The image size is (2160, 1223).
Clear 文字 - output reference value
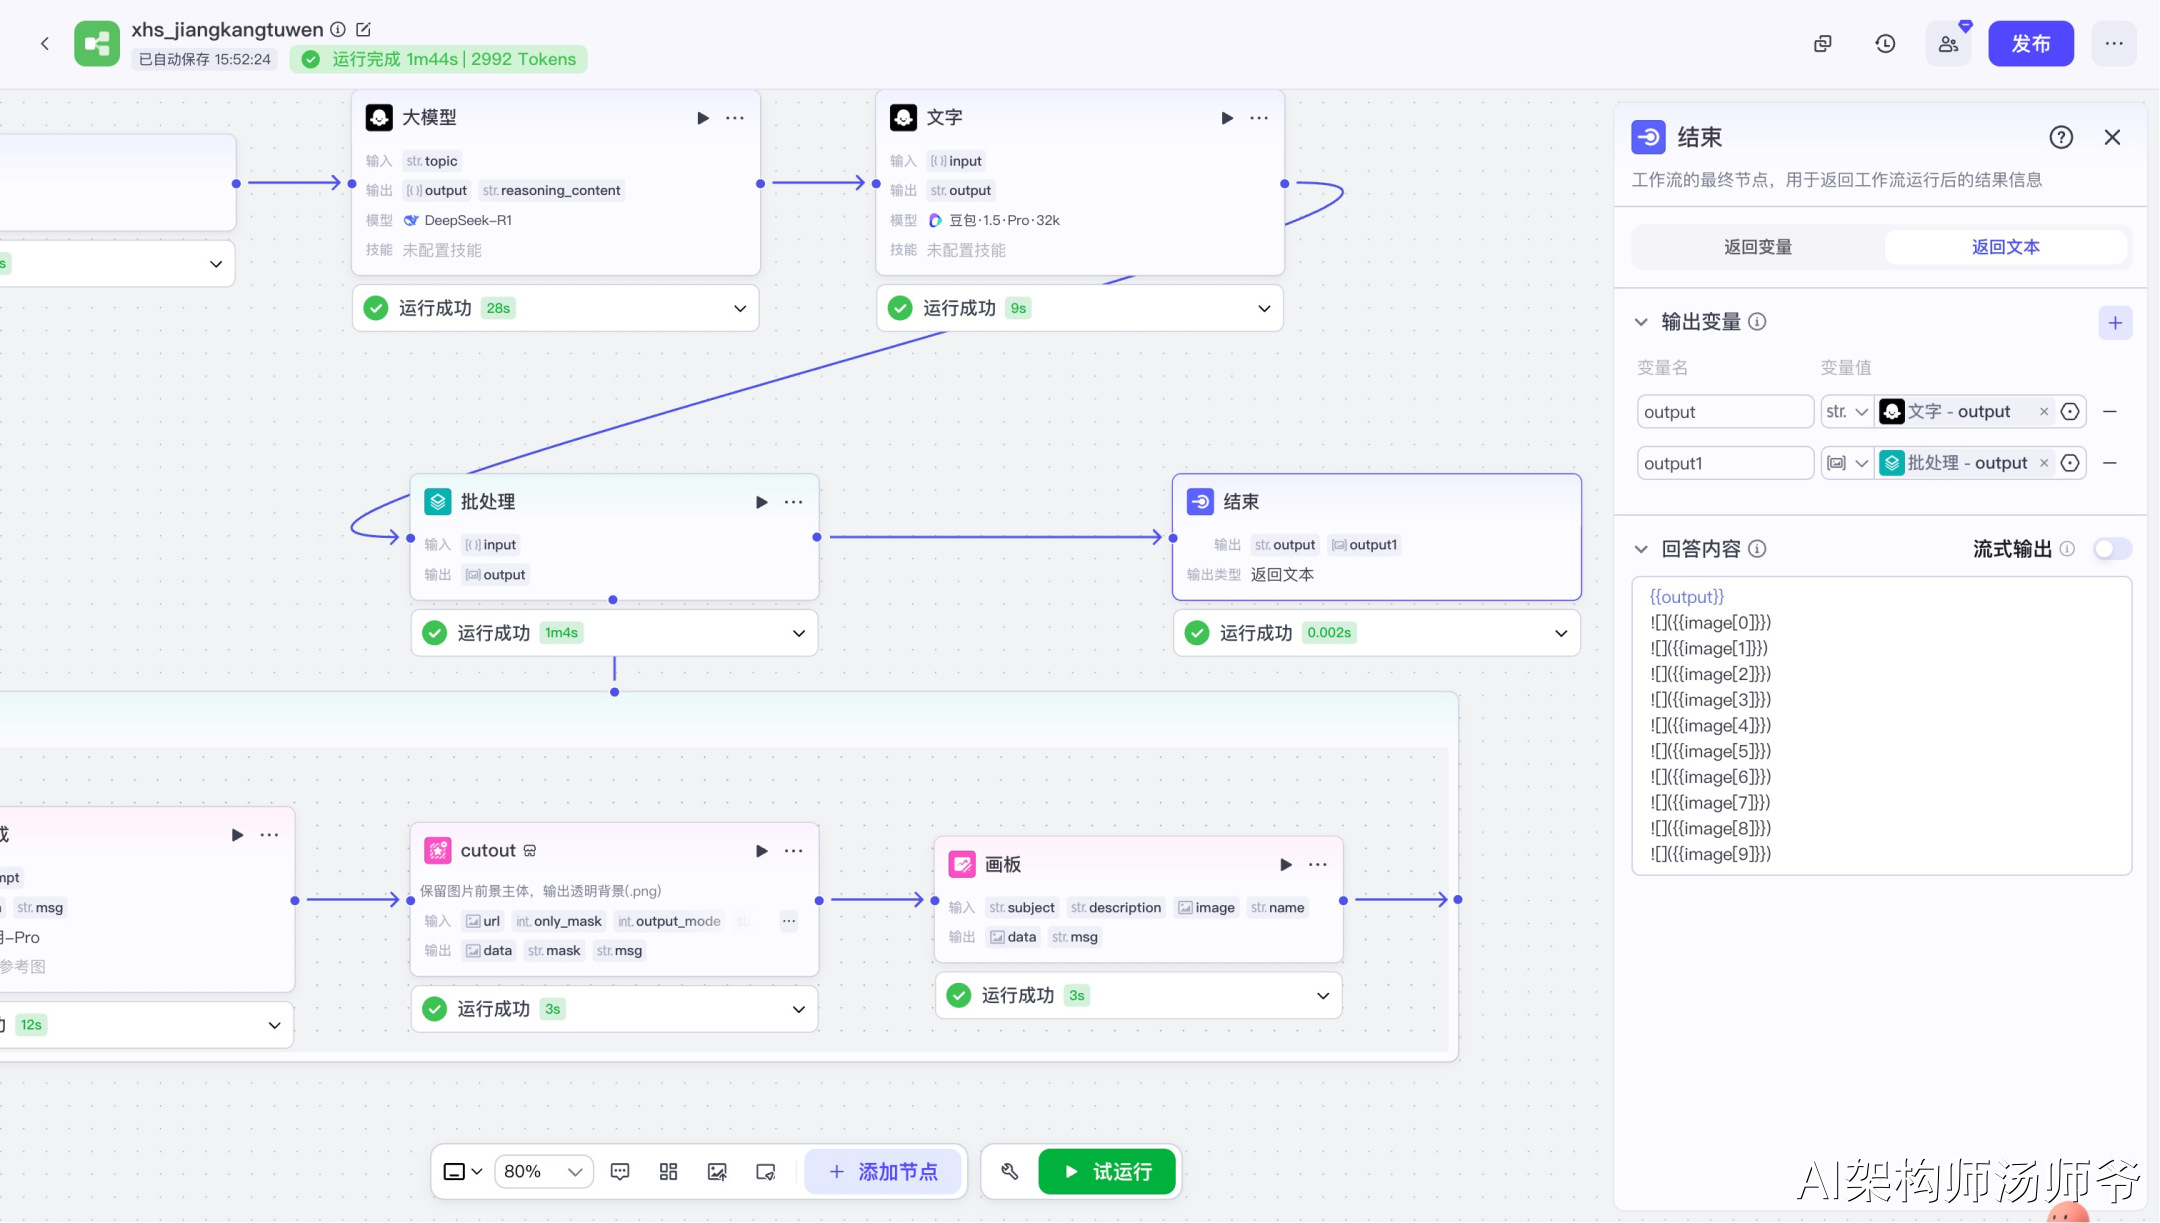(x=2044, y=411)
